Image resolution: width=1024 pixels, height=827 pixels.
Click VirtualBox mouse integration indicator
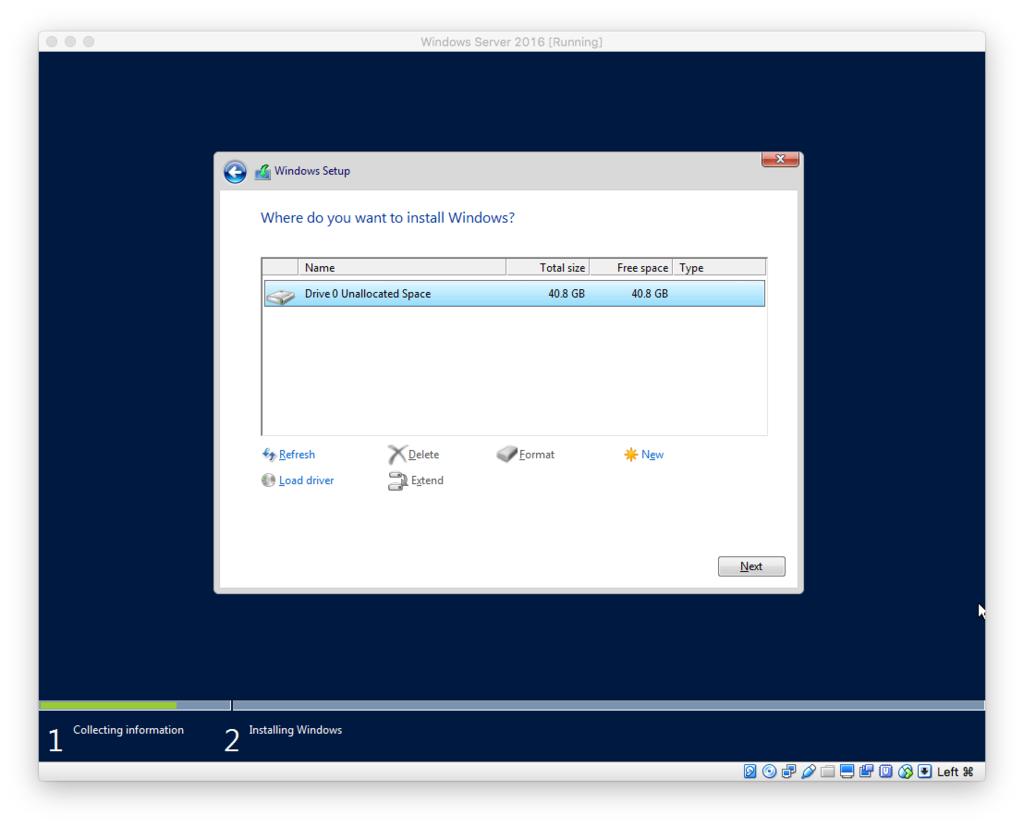[x=905, y=771]
